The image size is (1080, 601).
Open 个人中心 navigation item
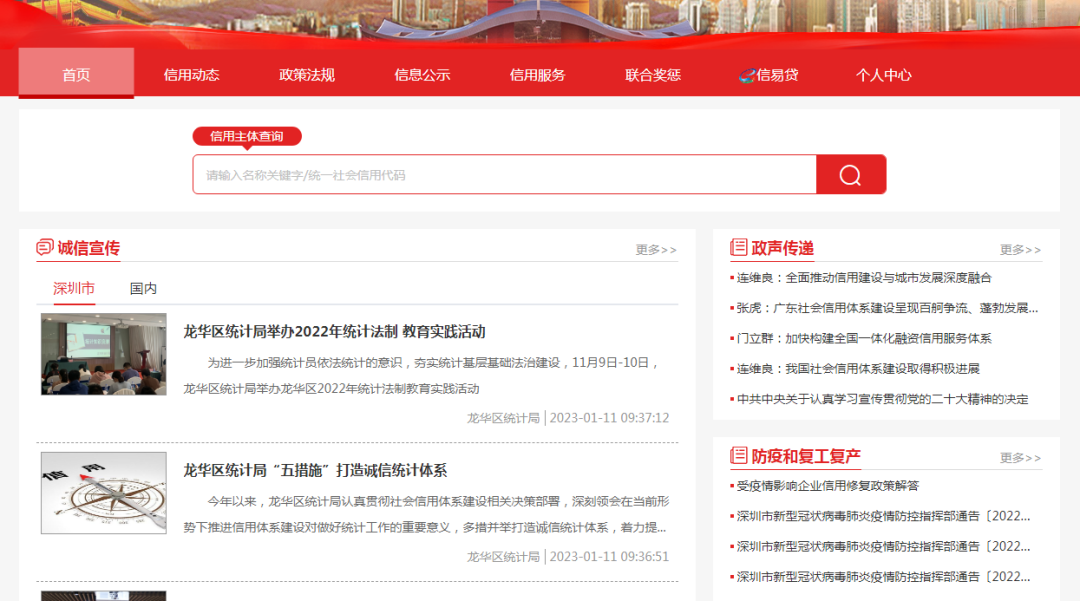click(883, 75)
